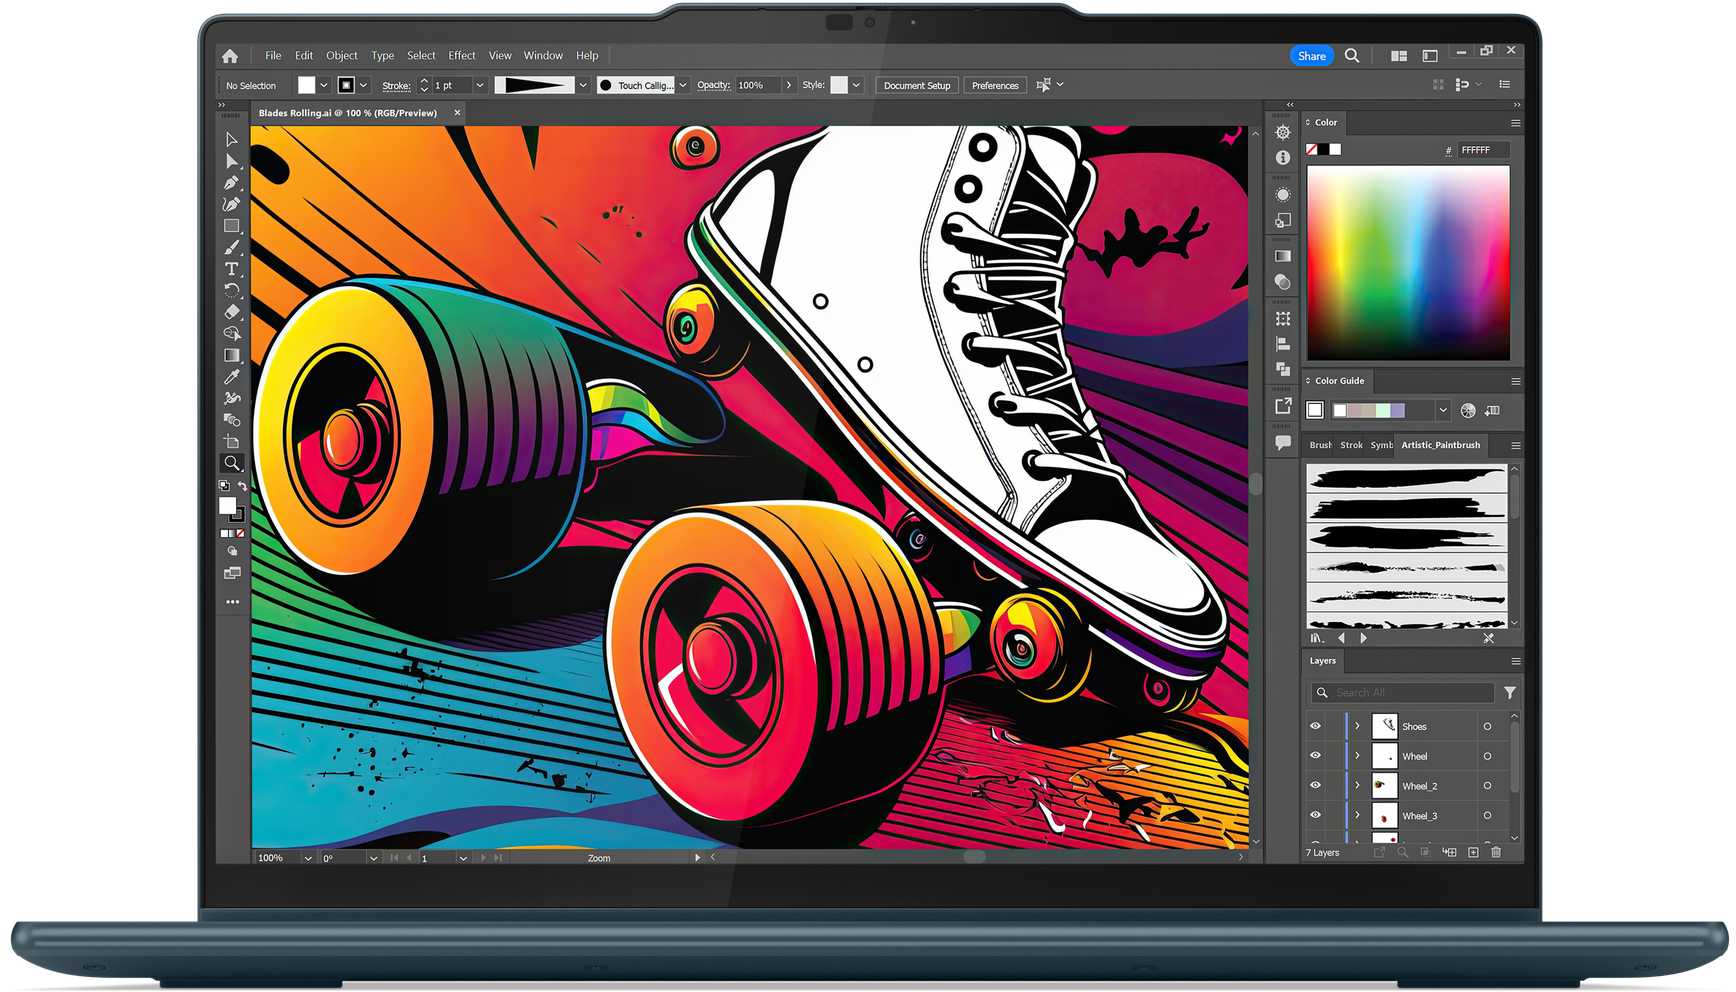Hide the Wheel_2 layer
The height and width of the screenshot is (992, 1736).
point(1315,786)
